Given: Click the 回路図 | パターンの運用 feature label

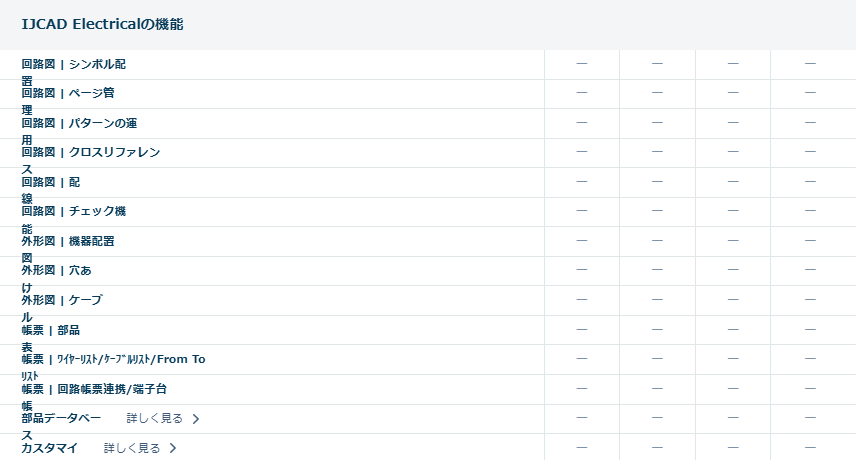Looking at the screenshot, I should 79,123.
